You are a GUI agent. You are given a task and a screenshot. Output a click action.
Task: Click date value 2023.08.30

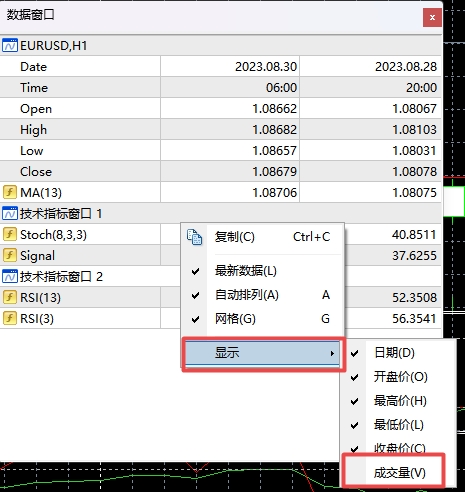point(266,67)
